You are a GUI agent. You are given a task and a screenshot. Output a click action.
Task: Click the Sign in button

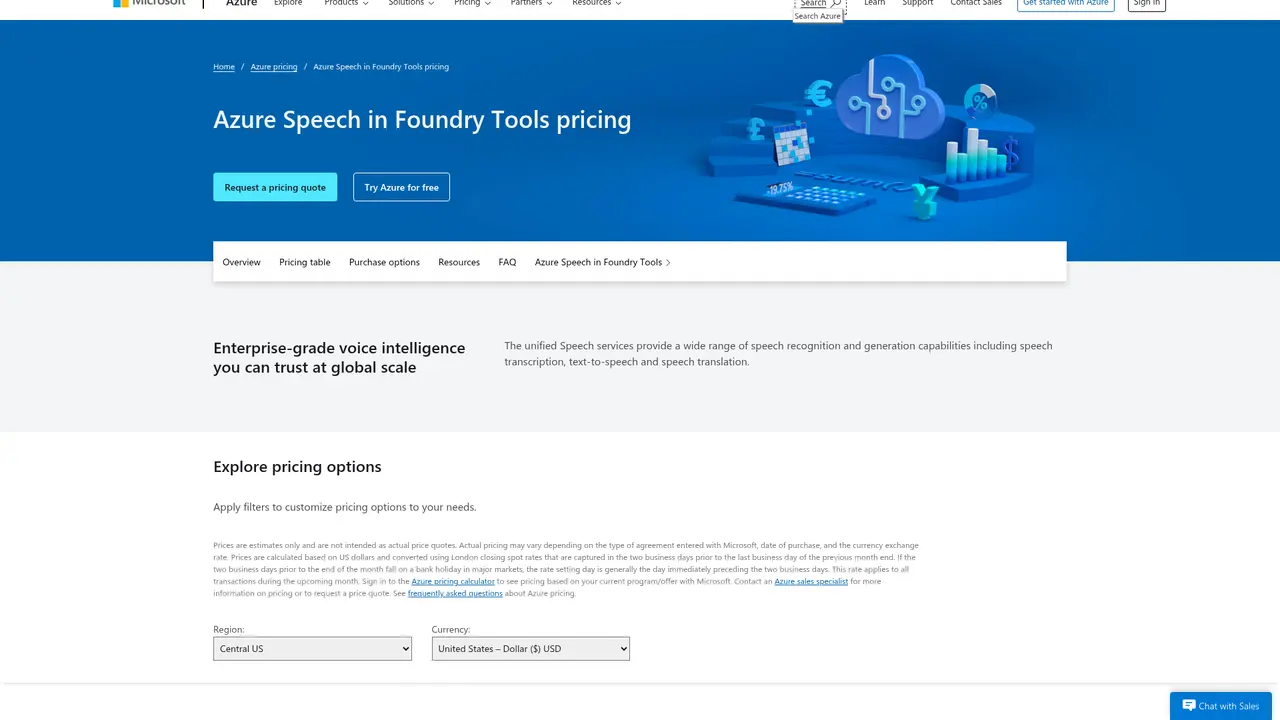pyautogui.click(x=1147, y=4)
